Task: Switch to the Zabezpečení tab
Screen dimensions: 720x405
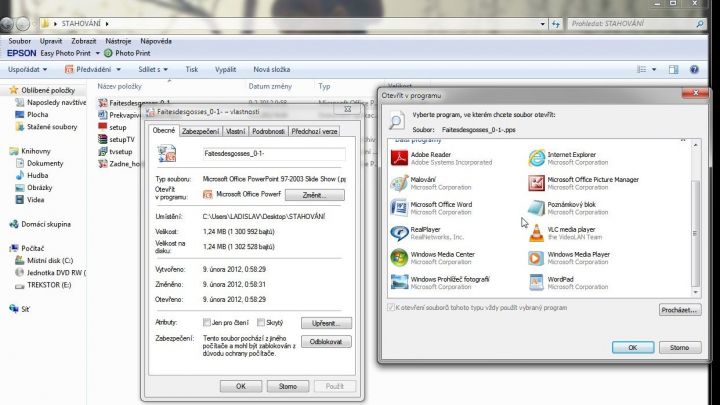Action: pyautogui.click(x=200, y=131)
